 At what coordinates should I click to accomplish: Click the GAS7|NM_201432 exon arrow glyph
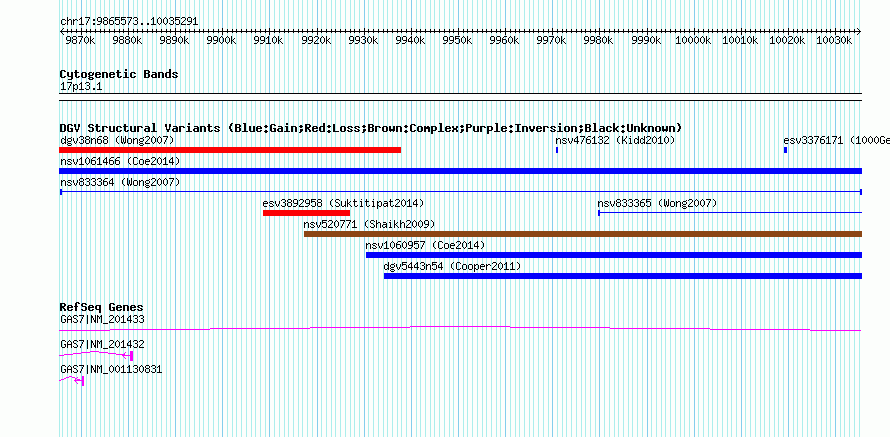click(x=128, y=356)
